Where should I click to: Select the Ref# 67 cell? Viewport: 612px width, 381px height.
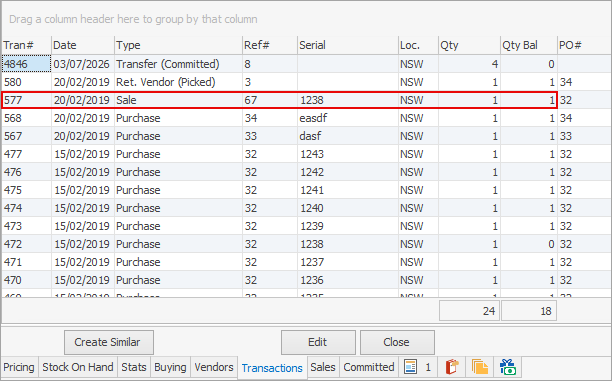(x=270, y=100)
